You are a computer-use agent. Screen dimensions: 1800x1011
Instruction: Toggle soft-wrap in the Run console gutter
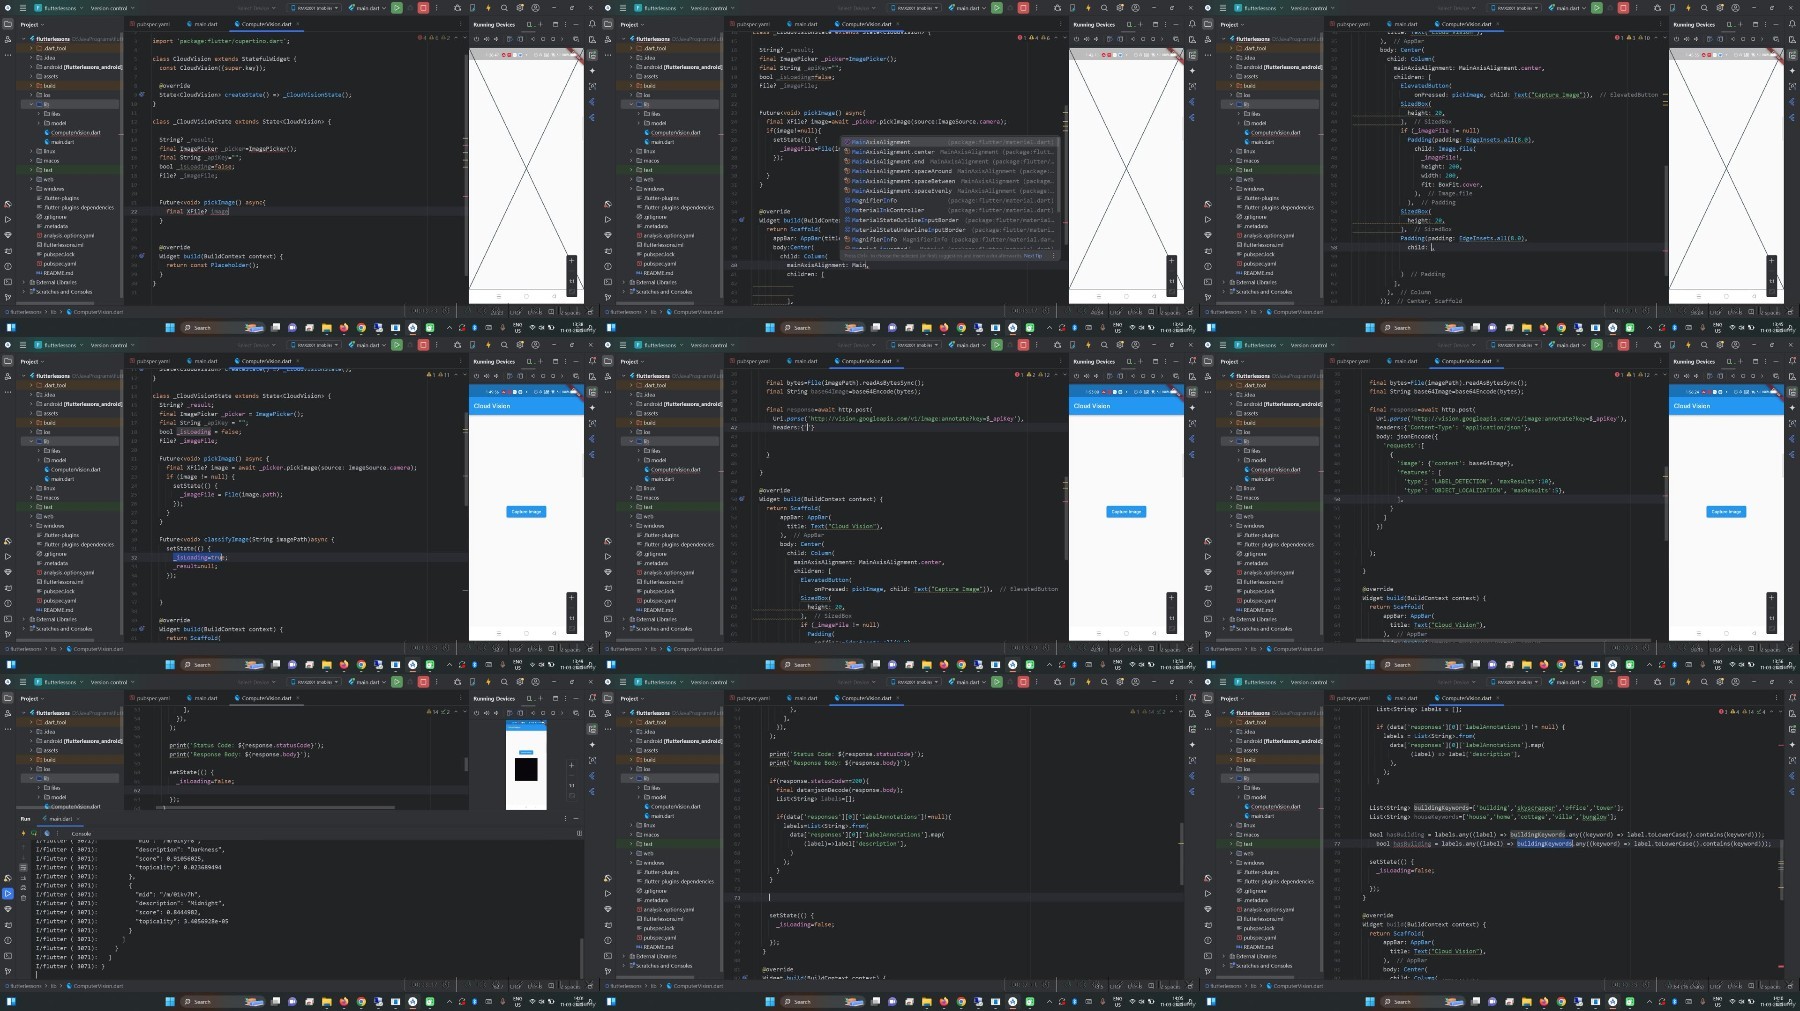click(23, 867)
